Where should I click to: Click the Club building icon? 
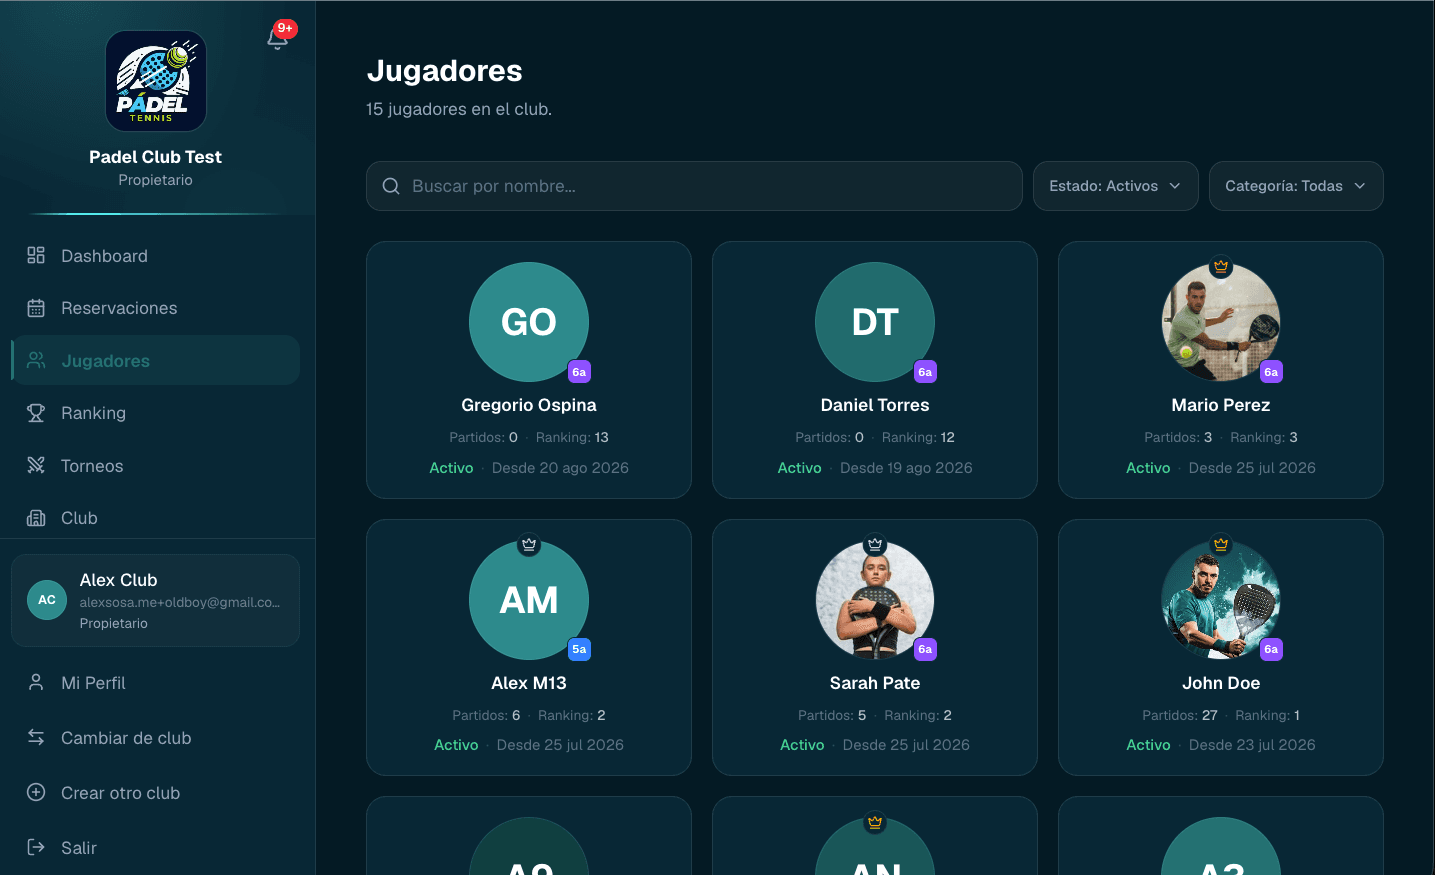coord(36,518)
